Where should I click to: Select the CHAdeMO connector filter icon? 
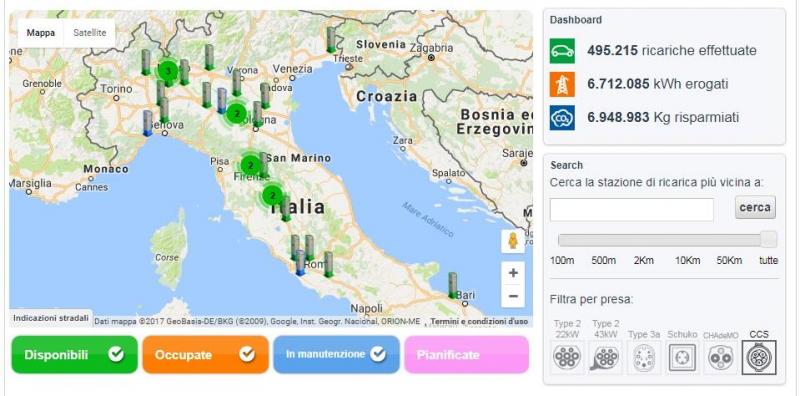coord(720,357)
